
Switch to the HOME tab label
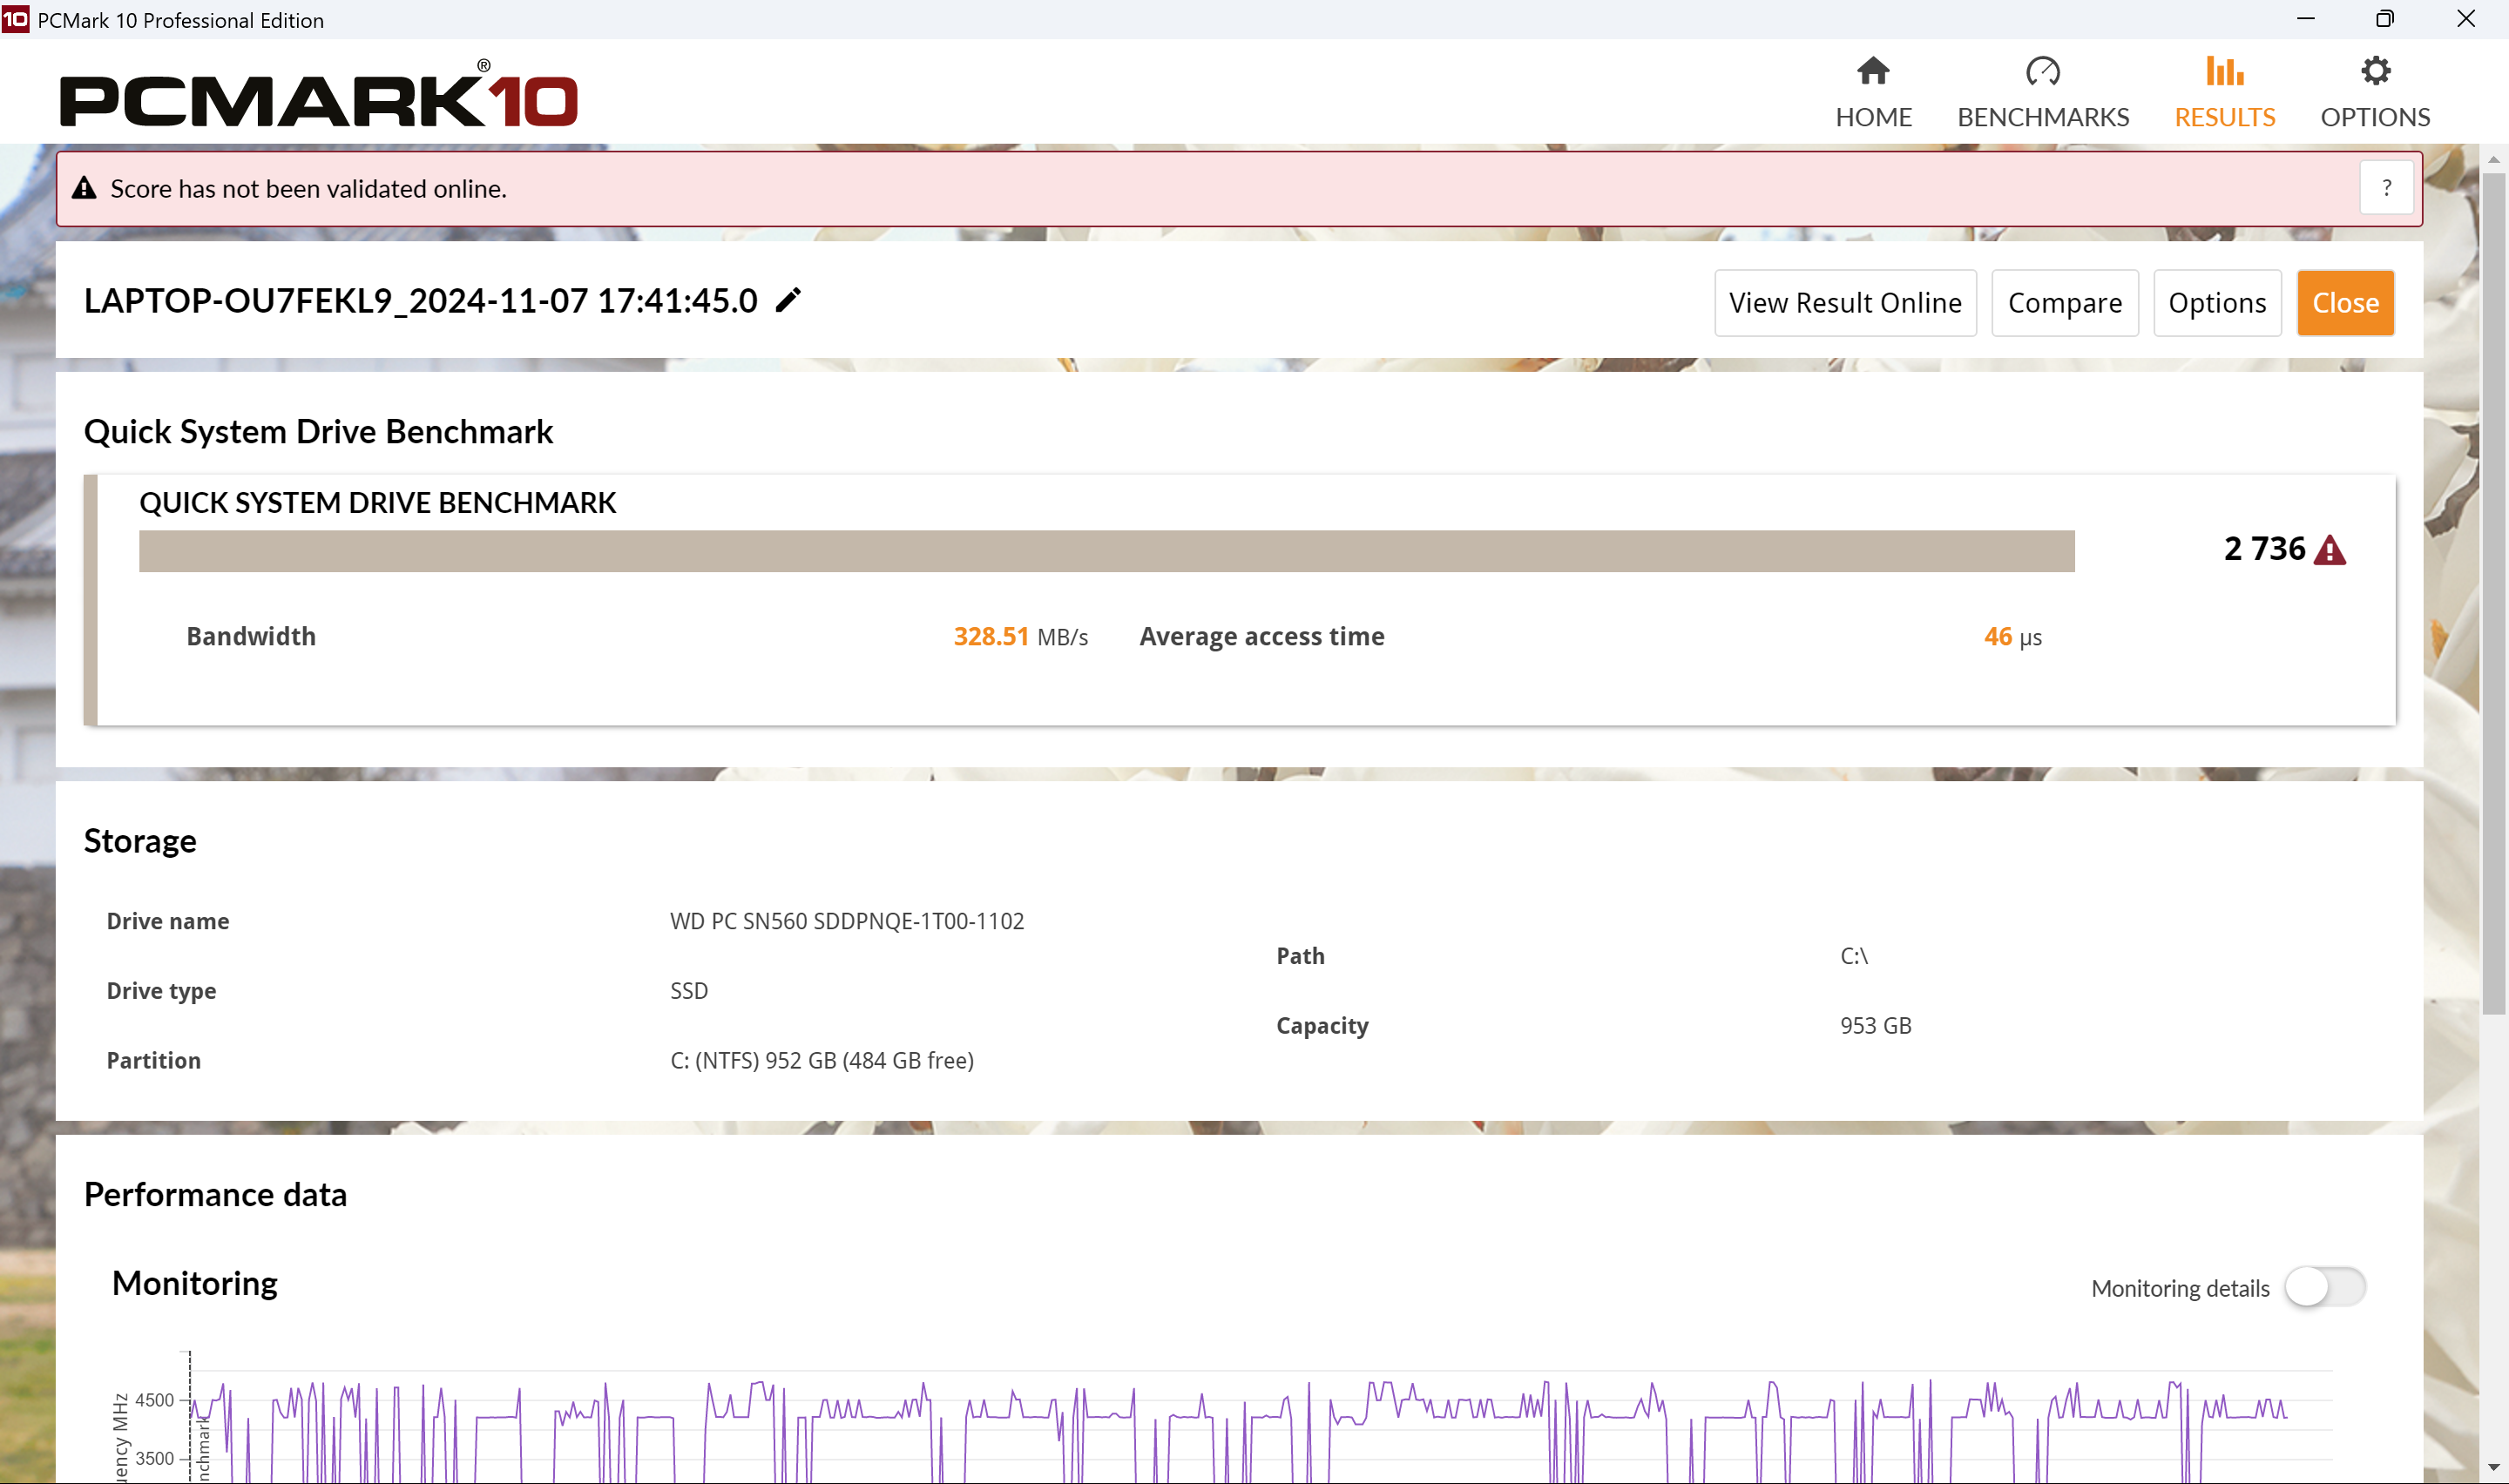(x=1873, y=117)
